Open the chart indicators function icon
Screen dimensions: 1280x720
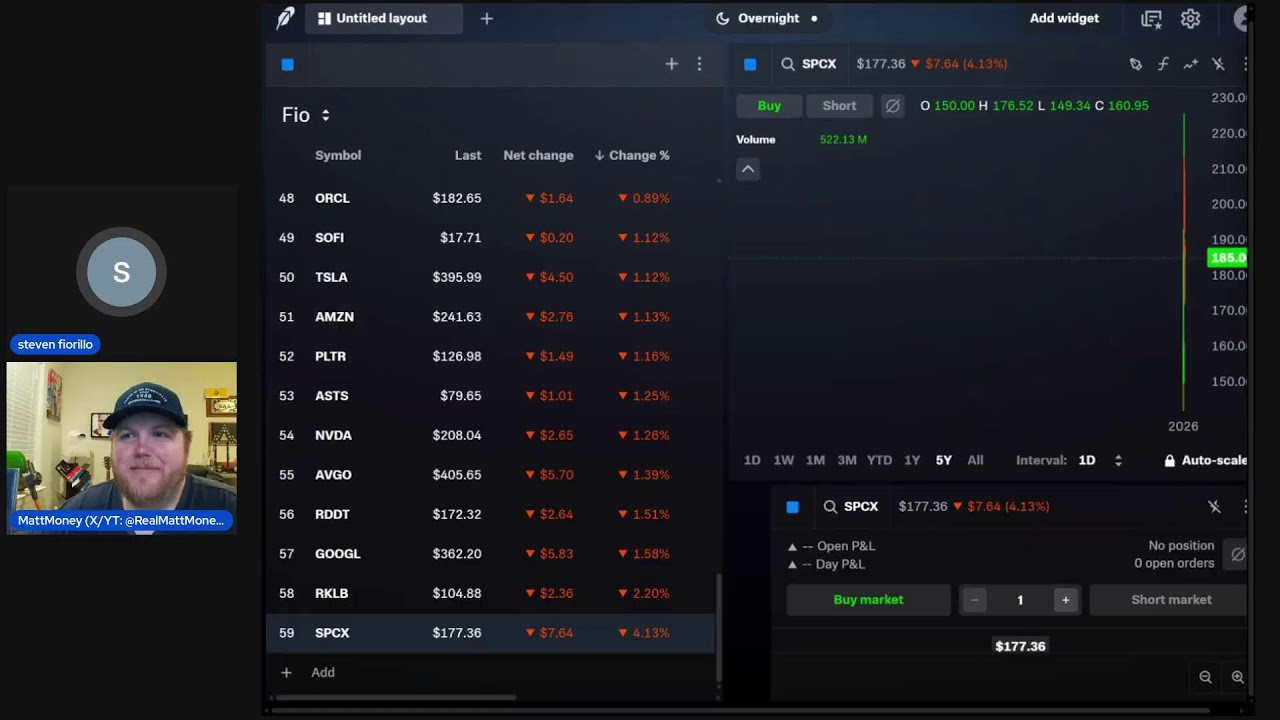(x=1163, y=64)
